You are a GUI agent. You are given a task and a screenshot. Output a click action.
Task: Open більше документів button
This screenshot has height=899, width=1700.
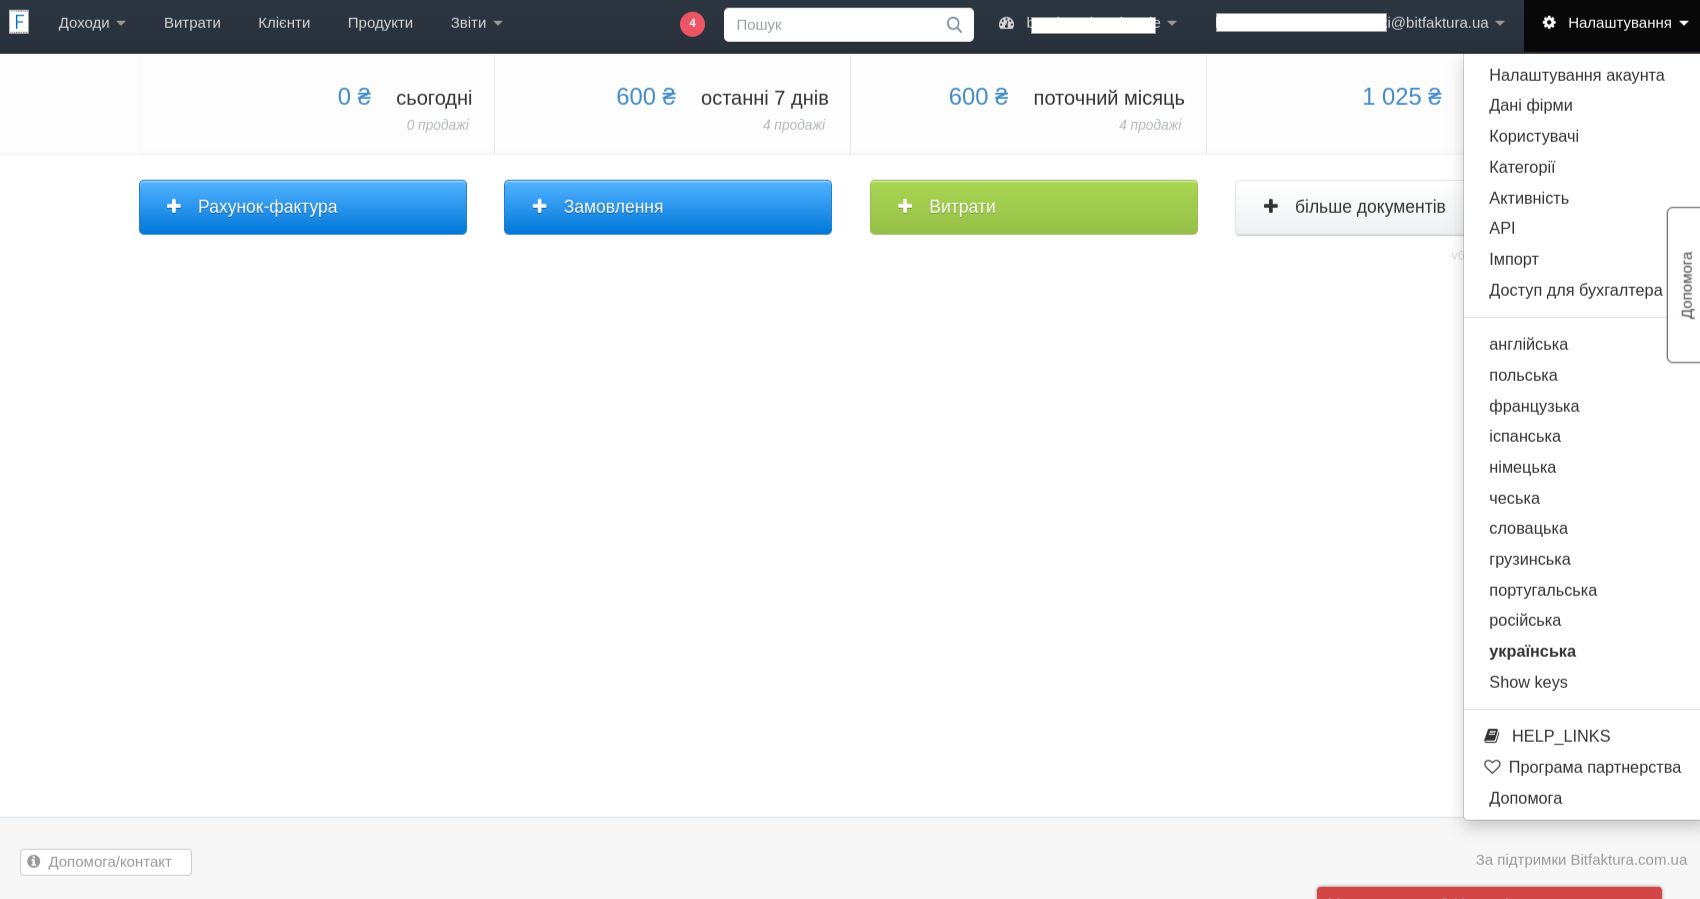coord(1350,207)
